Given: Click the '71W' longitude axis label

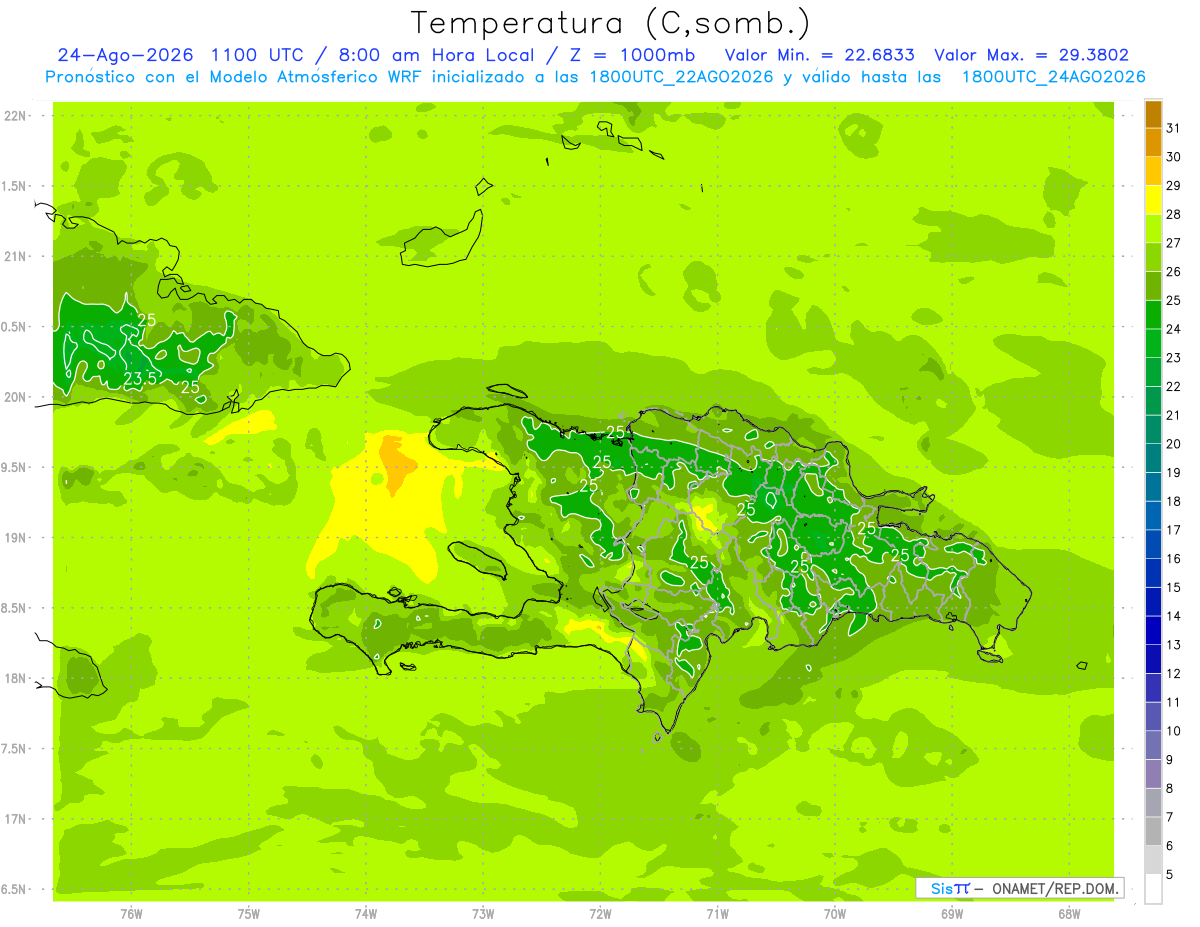Looking at the screenshot, I should (717, 913).
